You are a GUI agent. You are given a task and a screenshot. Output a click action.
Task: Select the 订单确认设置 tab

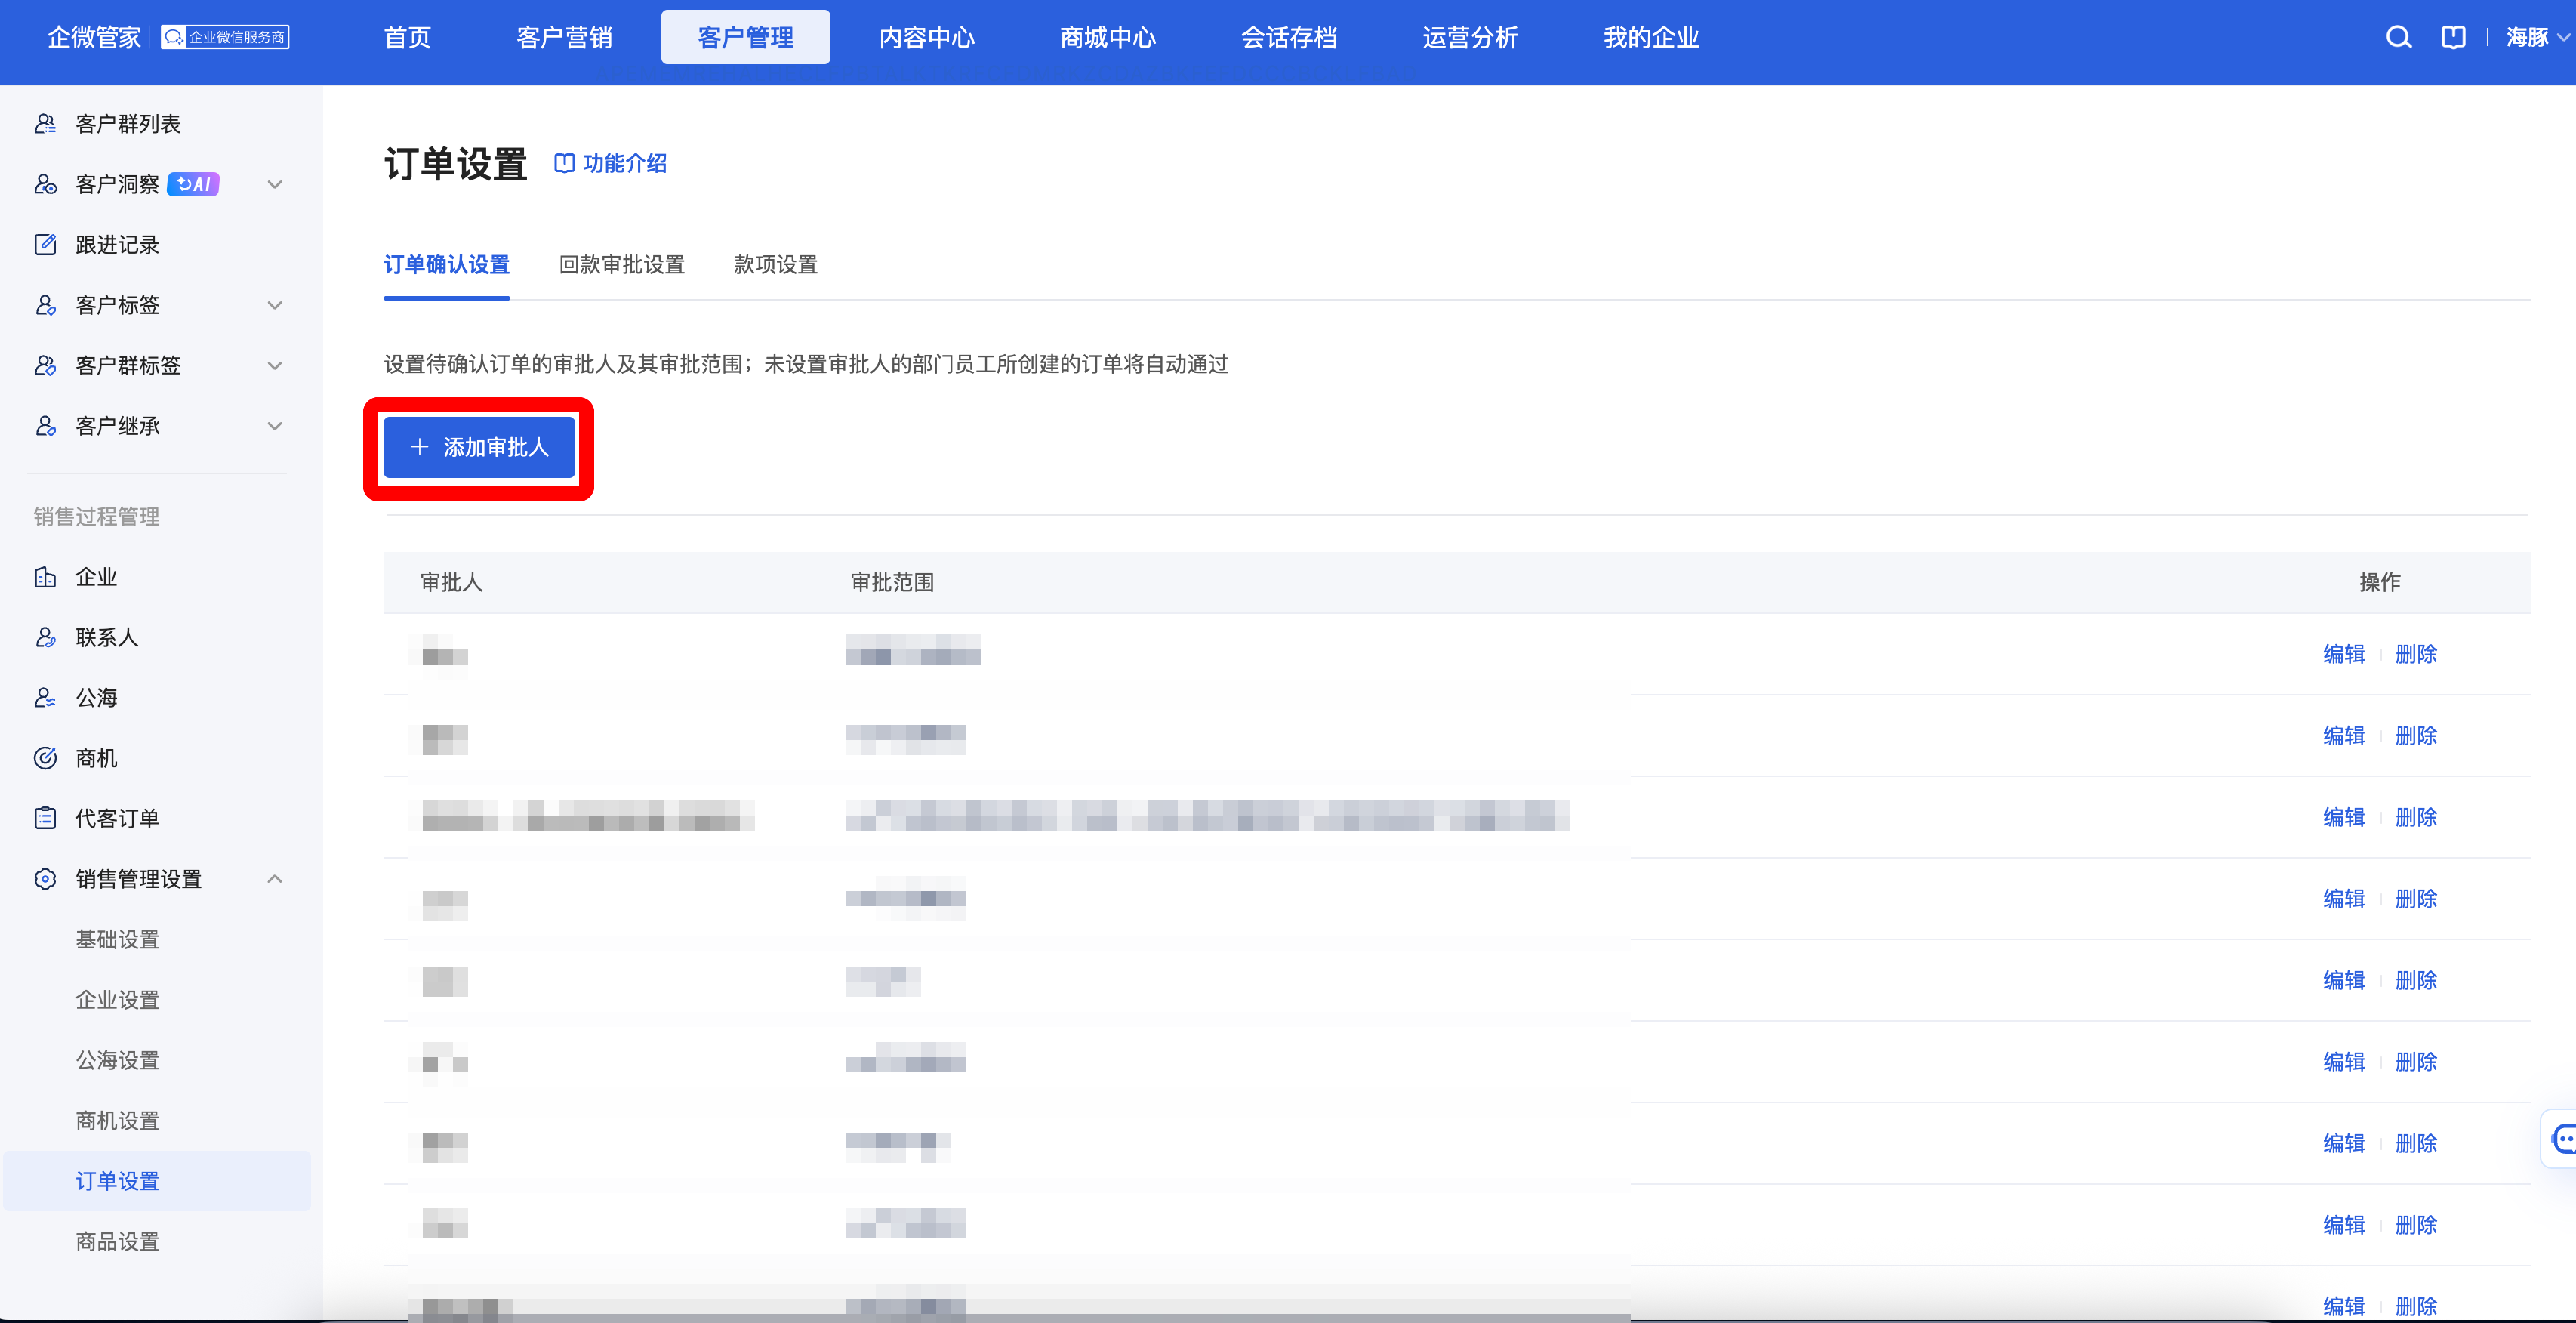pos(447,265)
